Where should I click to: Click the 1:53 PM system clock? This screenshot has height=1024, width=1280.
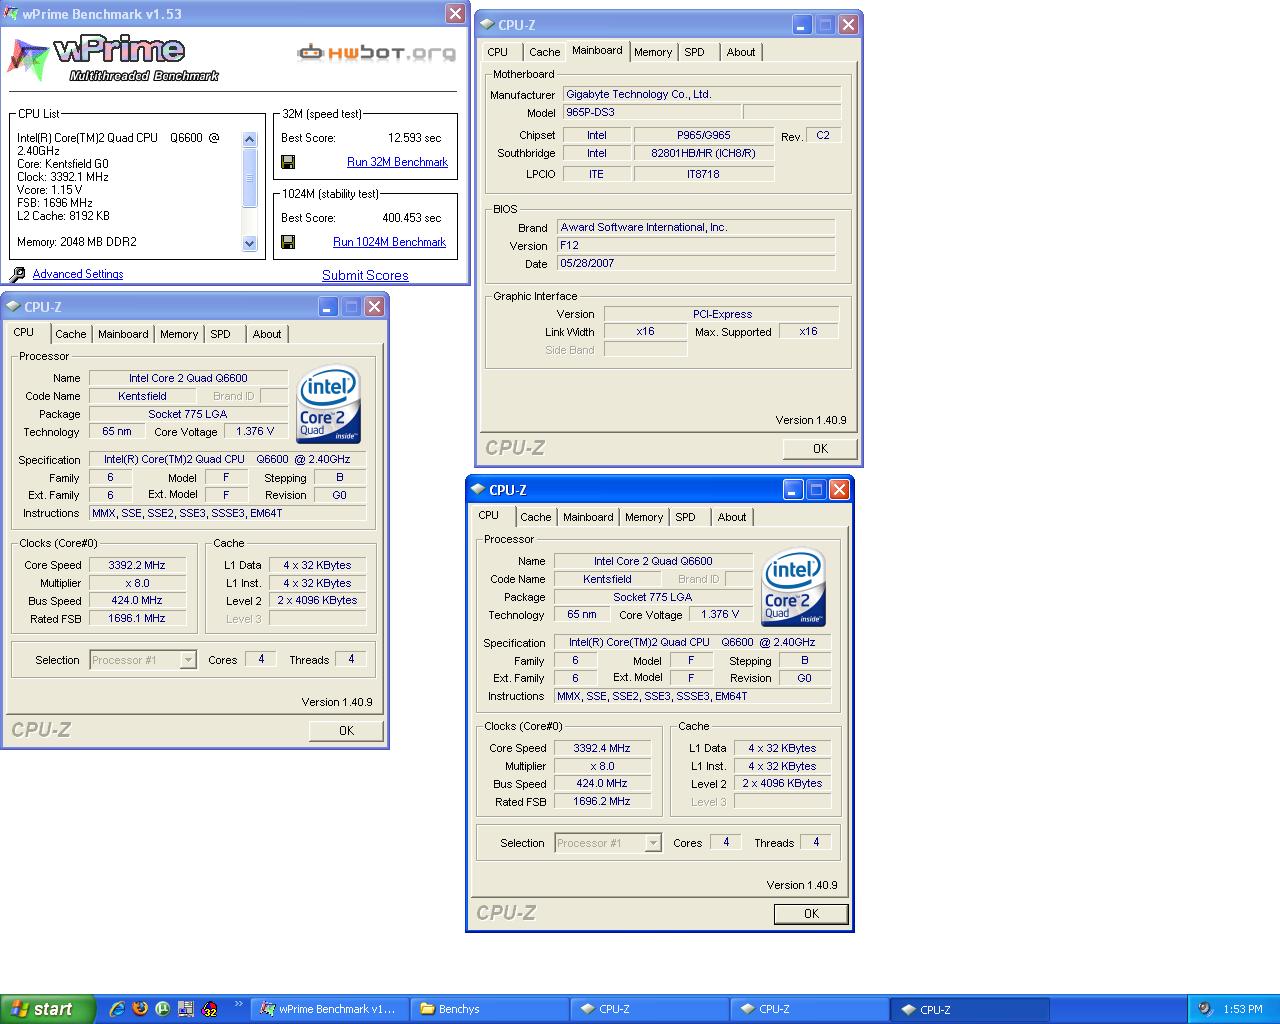click(x=1243, y=1009)
